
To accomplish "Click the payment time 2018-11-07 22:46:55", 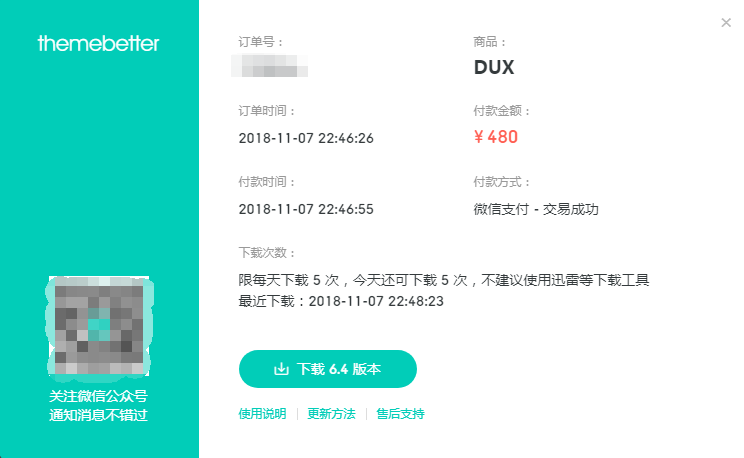I will [x=306, y=209].
